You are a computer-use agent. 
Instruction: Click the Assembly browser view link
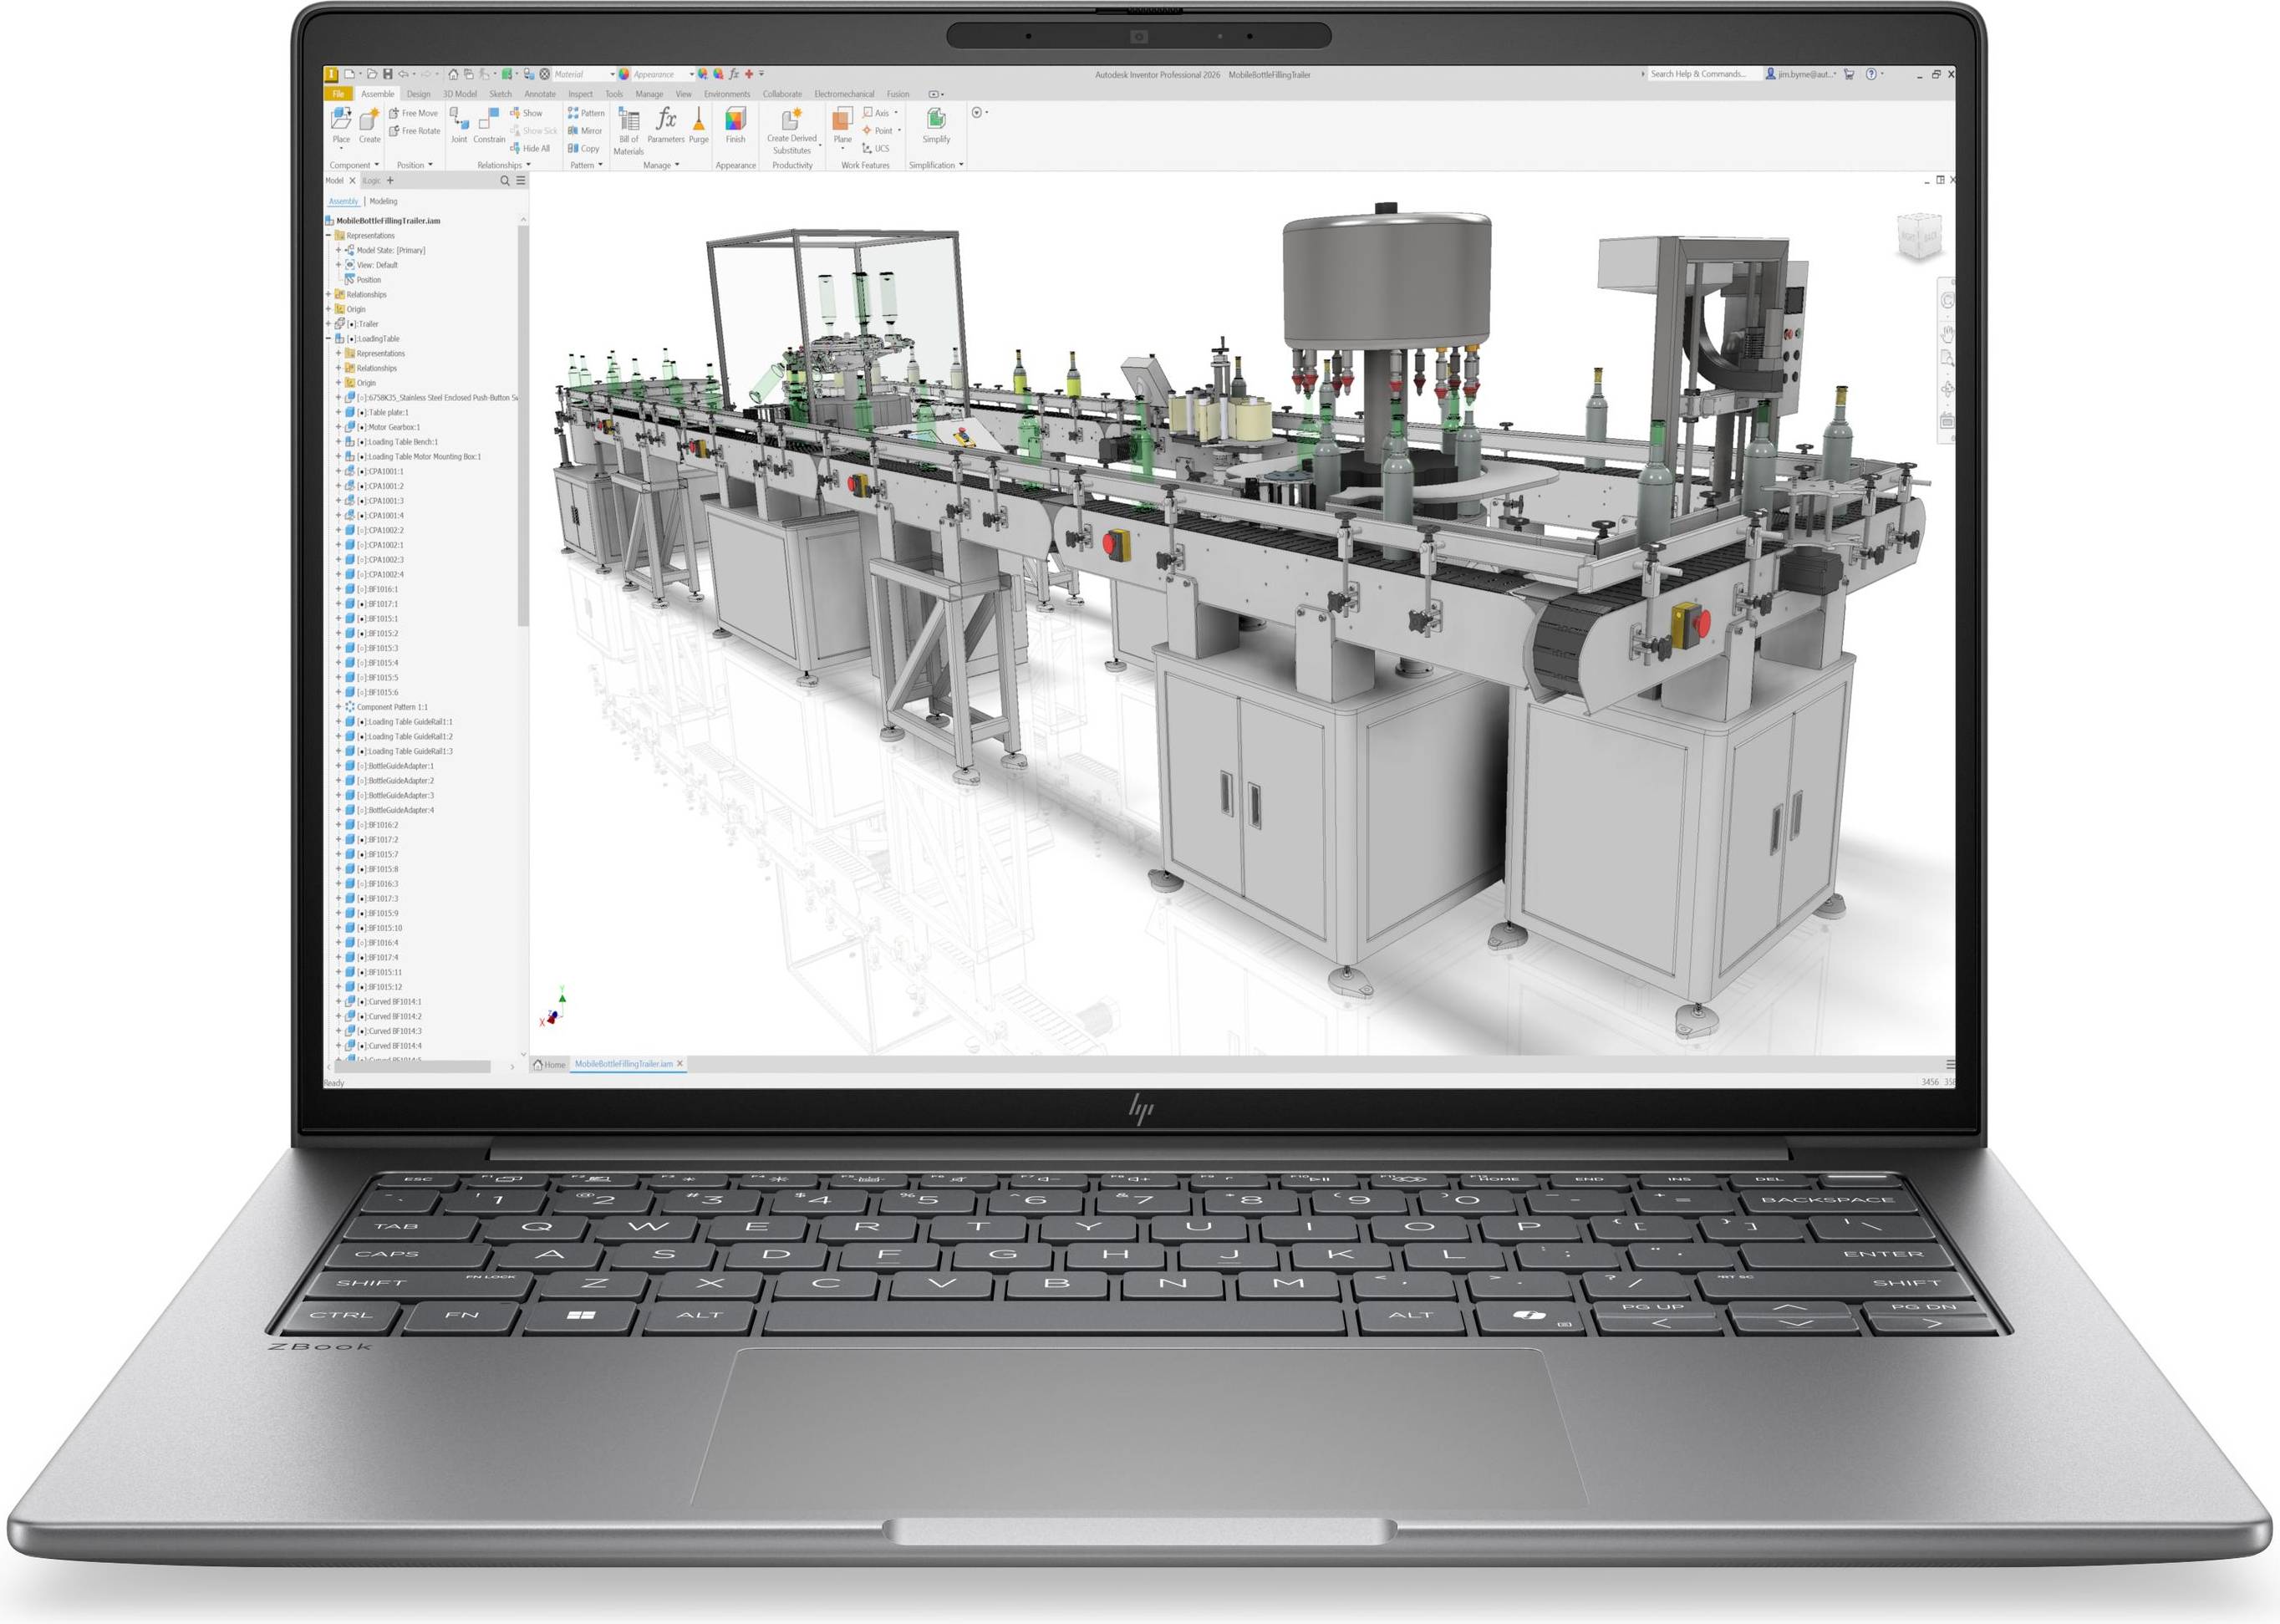click(343, 202)
